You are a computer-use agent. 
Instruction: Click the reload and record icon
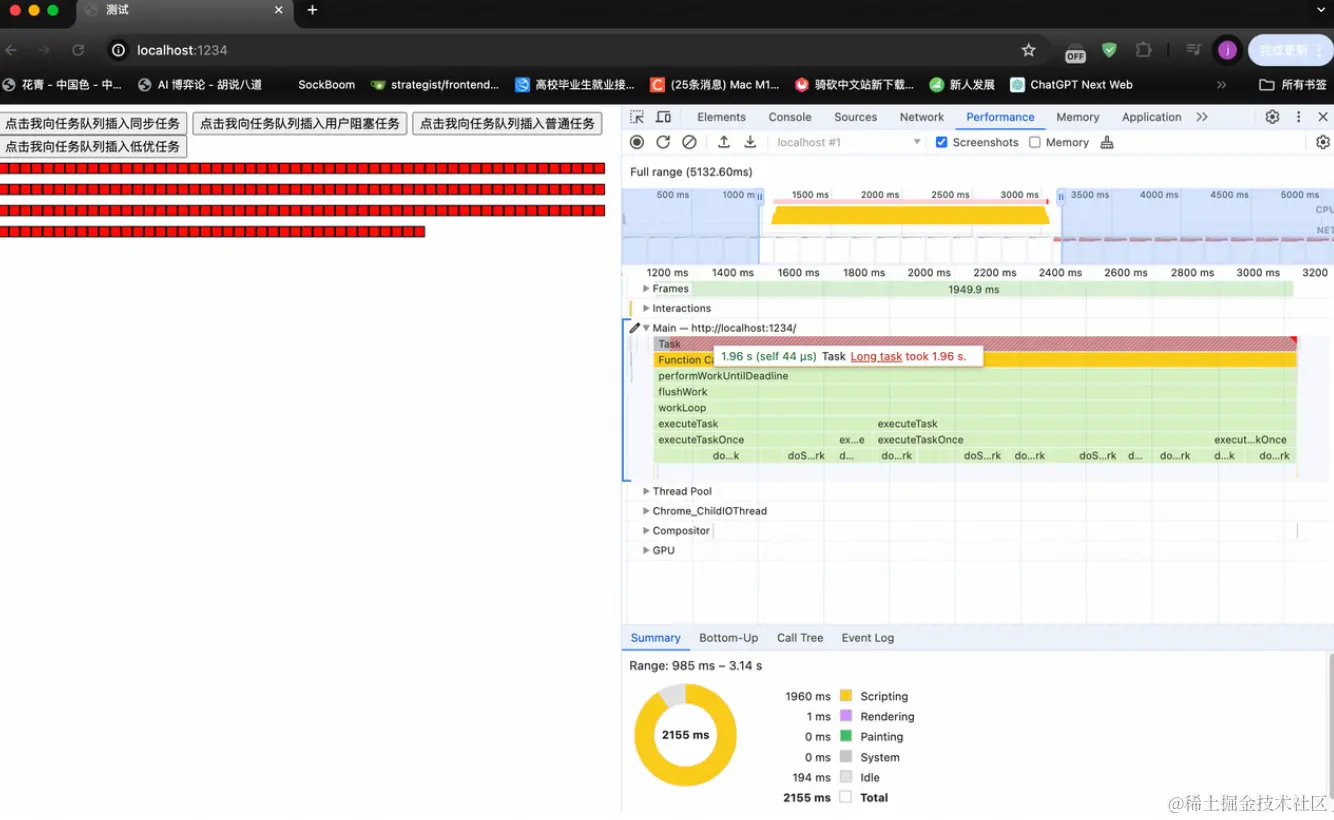663,142
